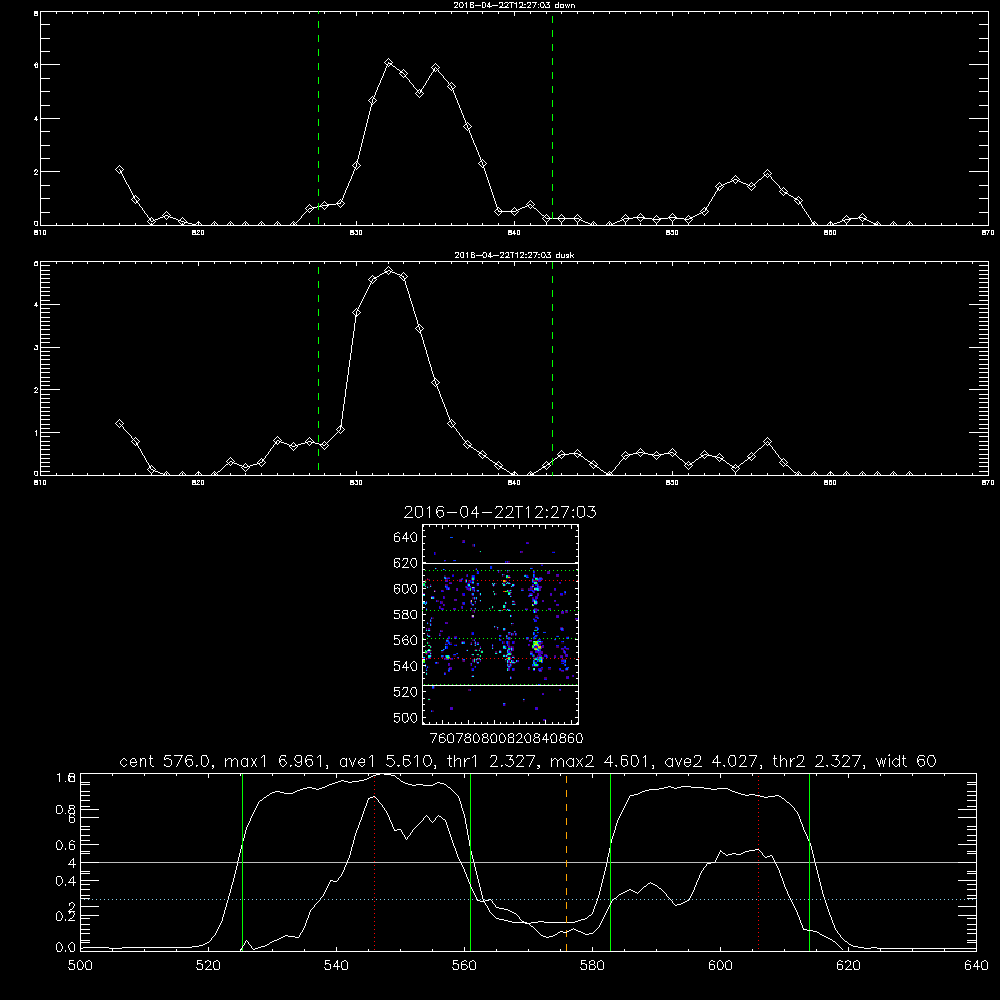This screenshot has width=1000, height=1000.
Task: Click the 600 y-axis label beside image
Action: pos(406,589)
